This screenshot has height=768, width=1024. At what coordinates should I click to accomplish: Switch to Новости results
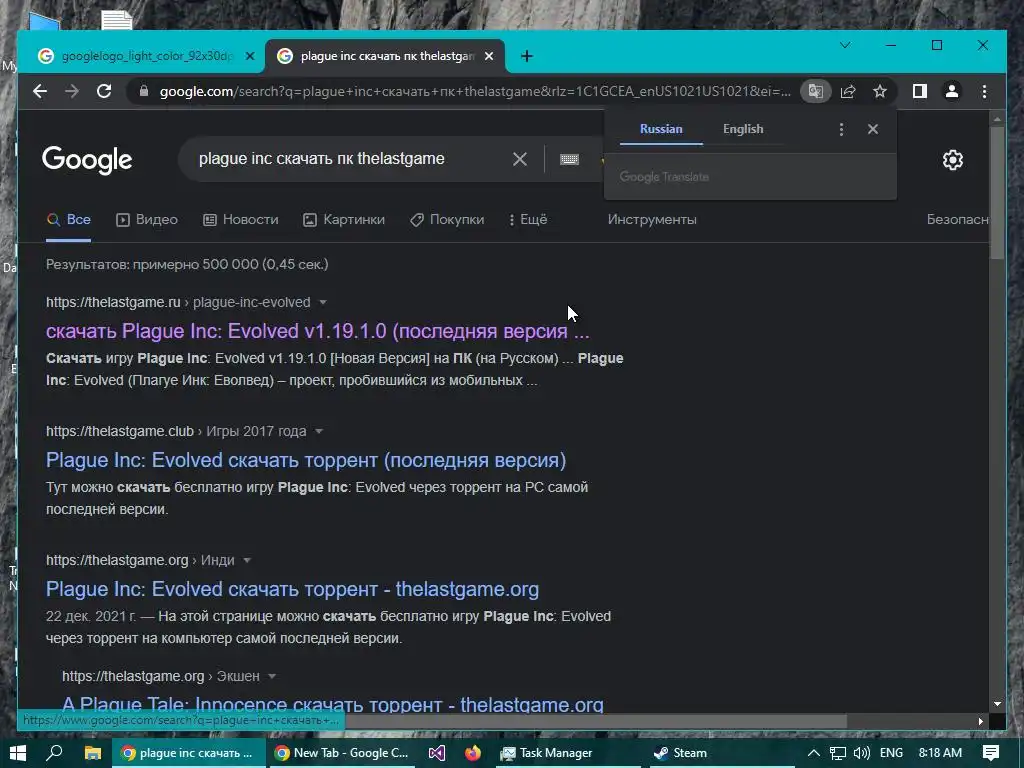pos(240,219)
